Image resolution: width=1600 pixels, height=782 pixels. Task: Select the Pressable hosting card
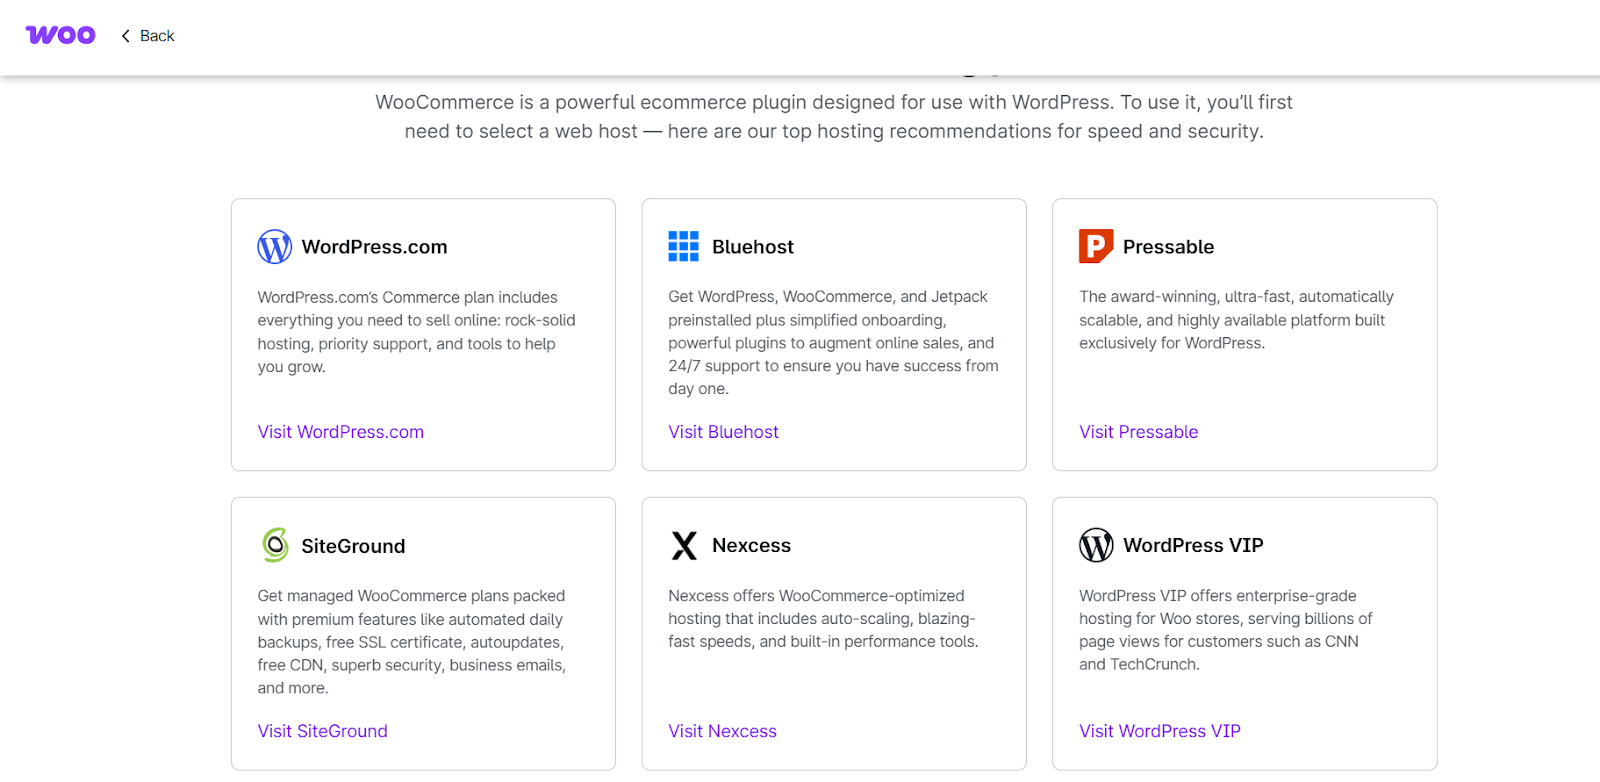[x=1244, y=334]
